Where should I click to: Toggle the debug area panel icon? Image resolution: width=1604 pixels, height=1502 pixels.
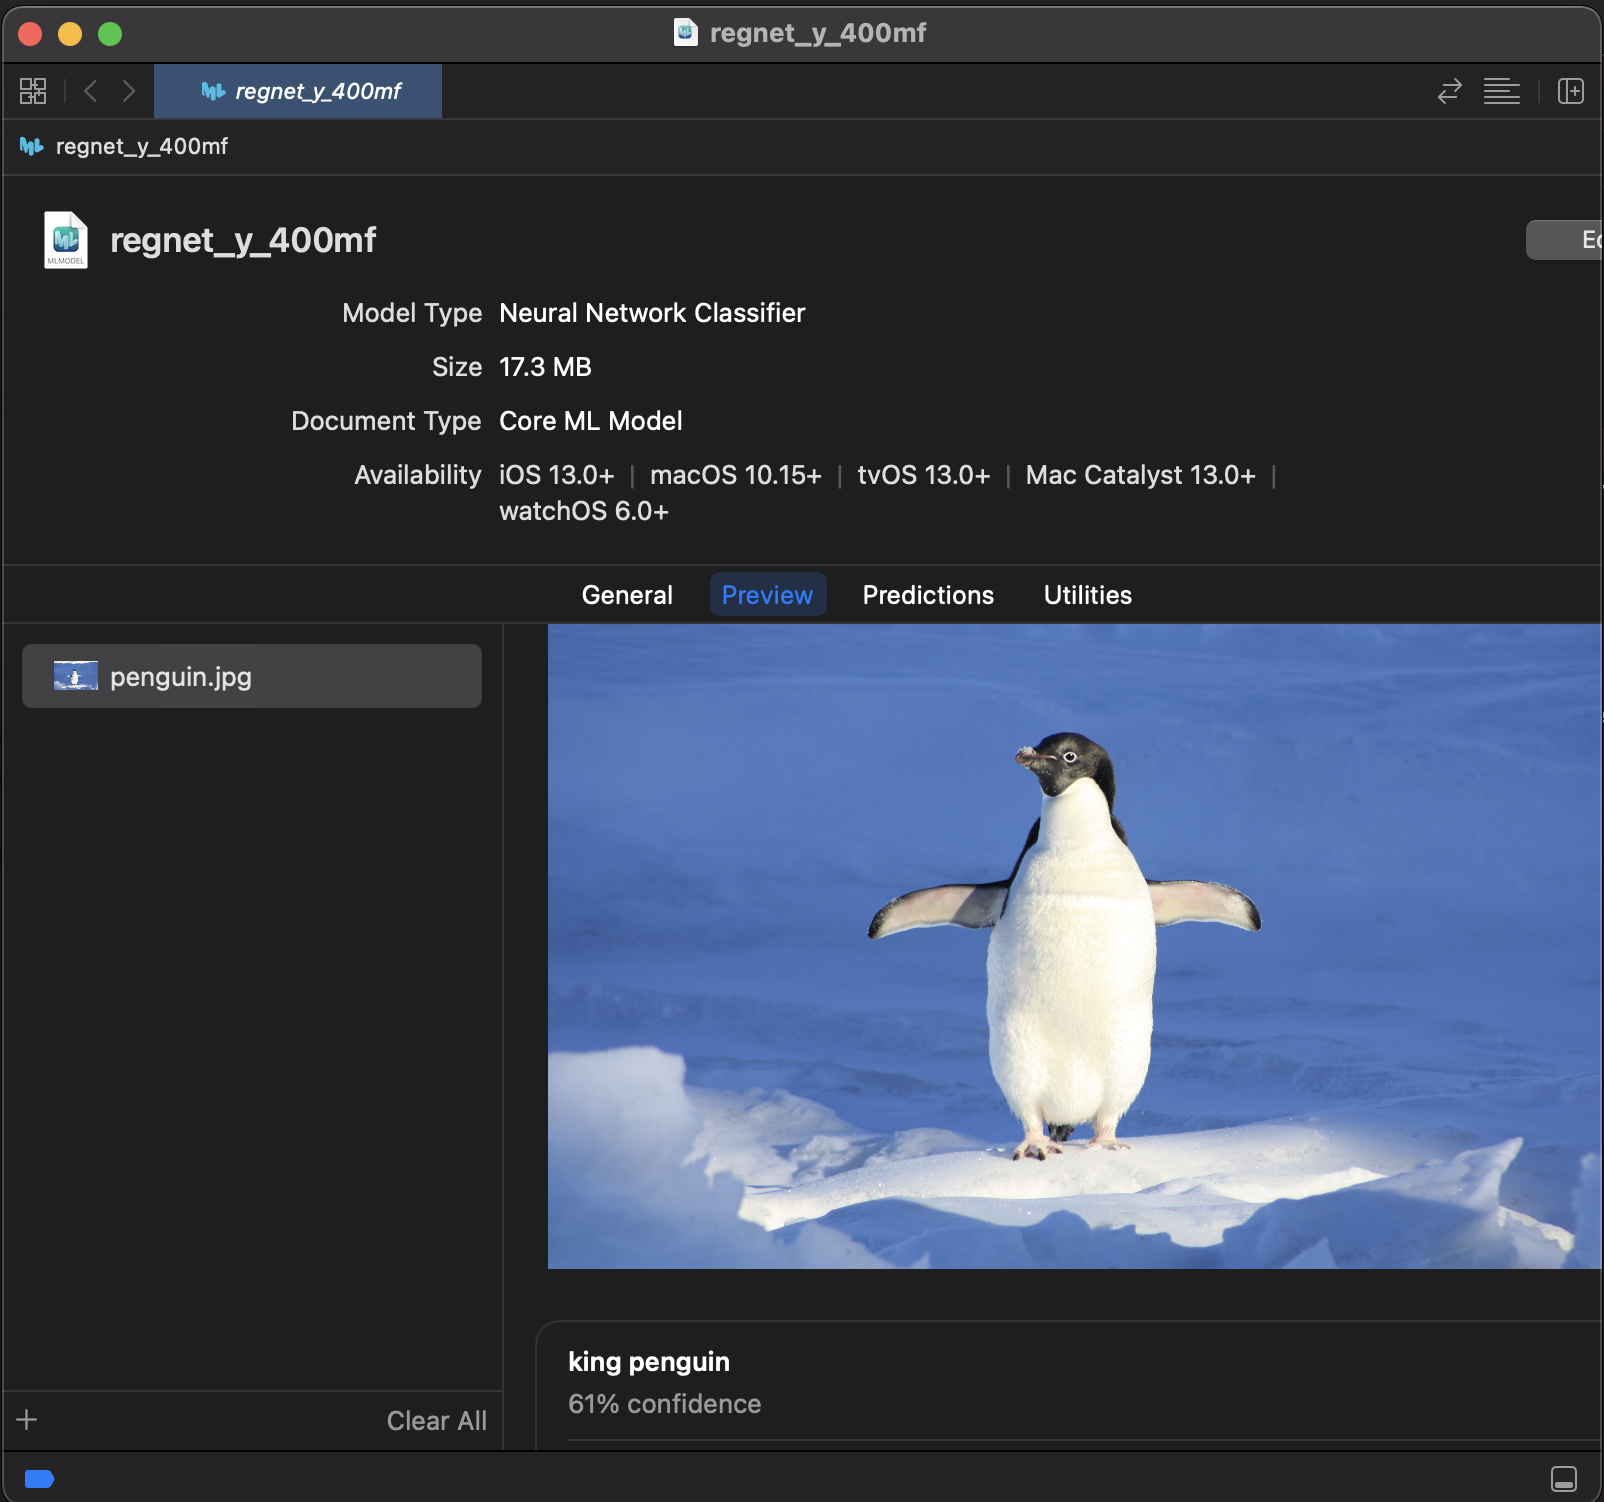pos(1563,1478)
